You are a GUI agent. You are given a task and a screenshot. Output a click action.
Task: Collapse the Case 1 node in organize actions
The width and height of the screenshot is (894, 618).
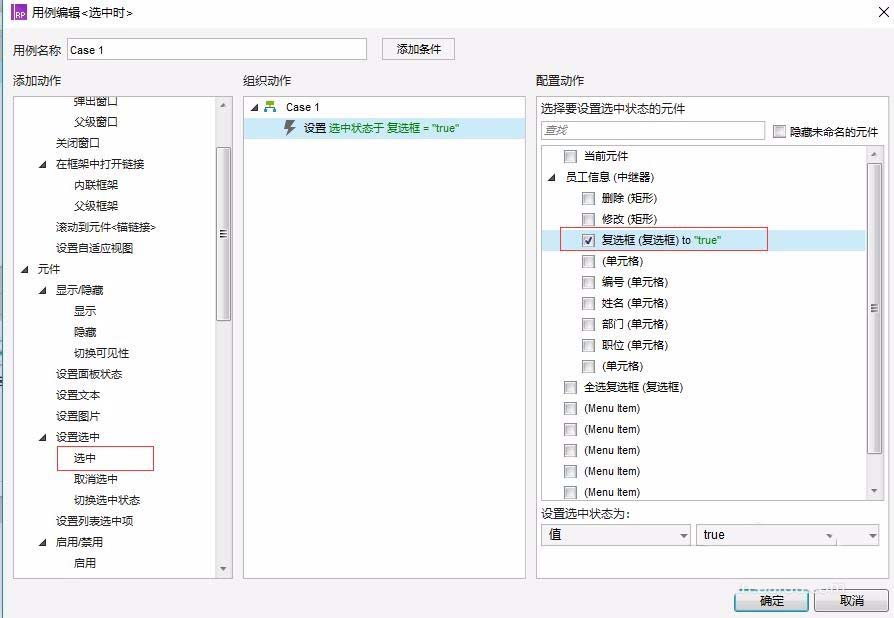coord(254,107)
